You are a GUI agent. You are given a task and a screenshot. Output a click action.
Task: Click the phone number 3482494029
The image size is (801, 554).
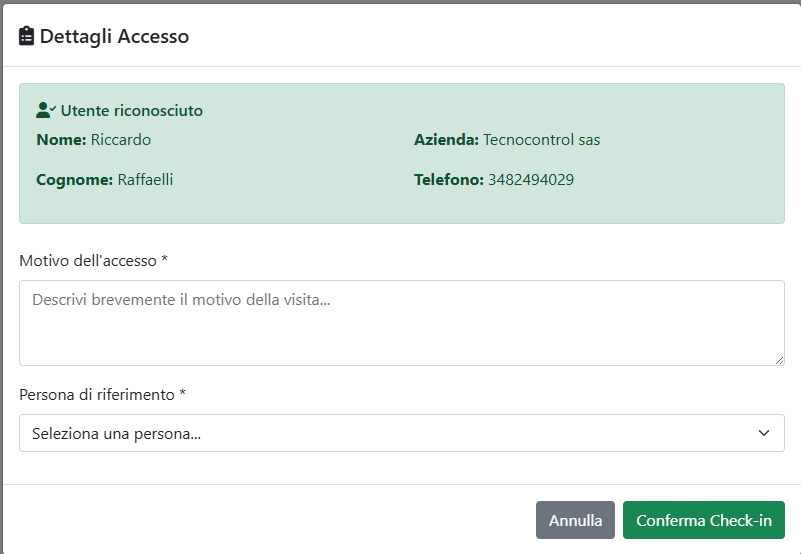tap(530, 180)
